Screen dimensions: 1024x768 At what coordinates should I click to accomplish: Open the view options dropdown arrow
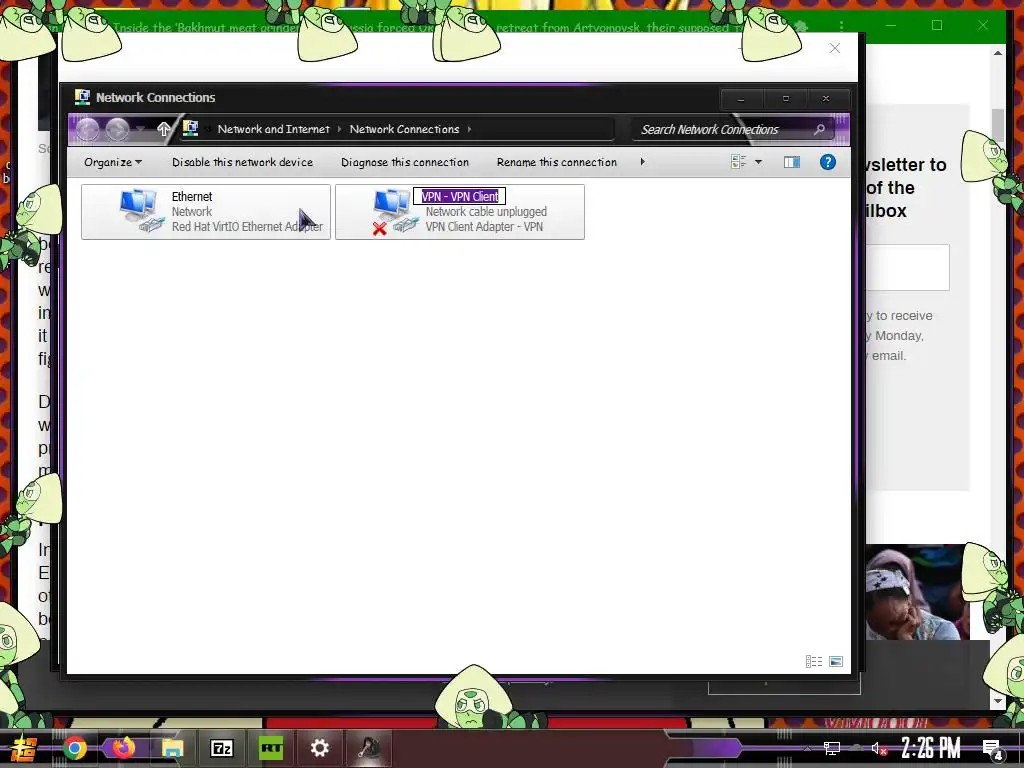758,162
